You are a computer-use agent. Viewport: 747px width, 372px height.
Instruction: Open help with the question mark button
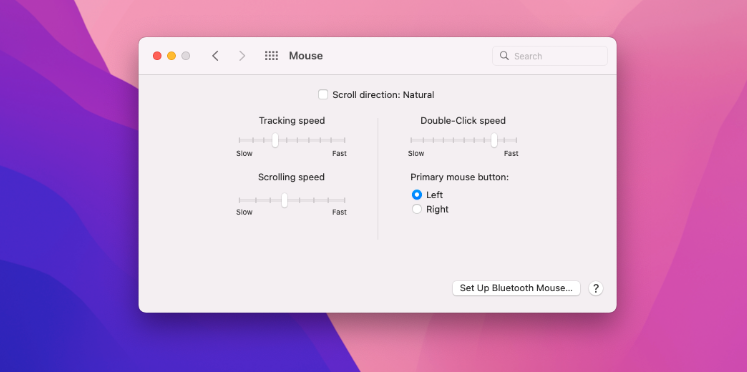pyautogui.click(x=596, y=288)
